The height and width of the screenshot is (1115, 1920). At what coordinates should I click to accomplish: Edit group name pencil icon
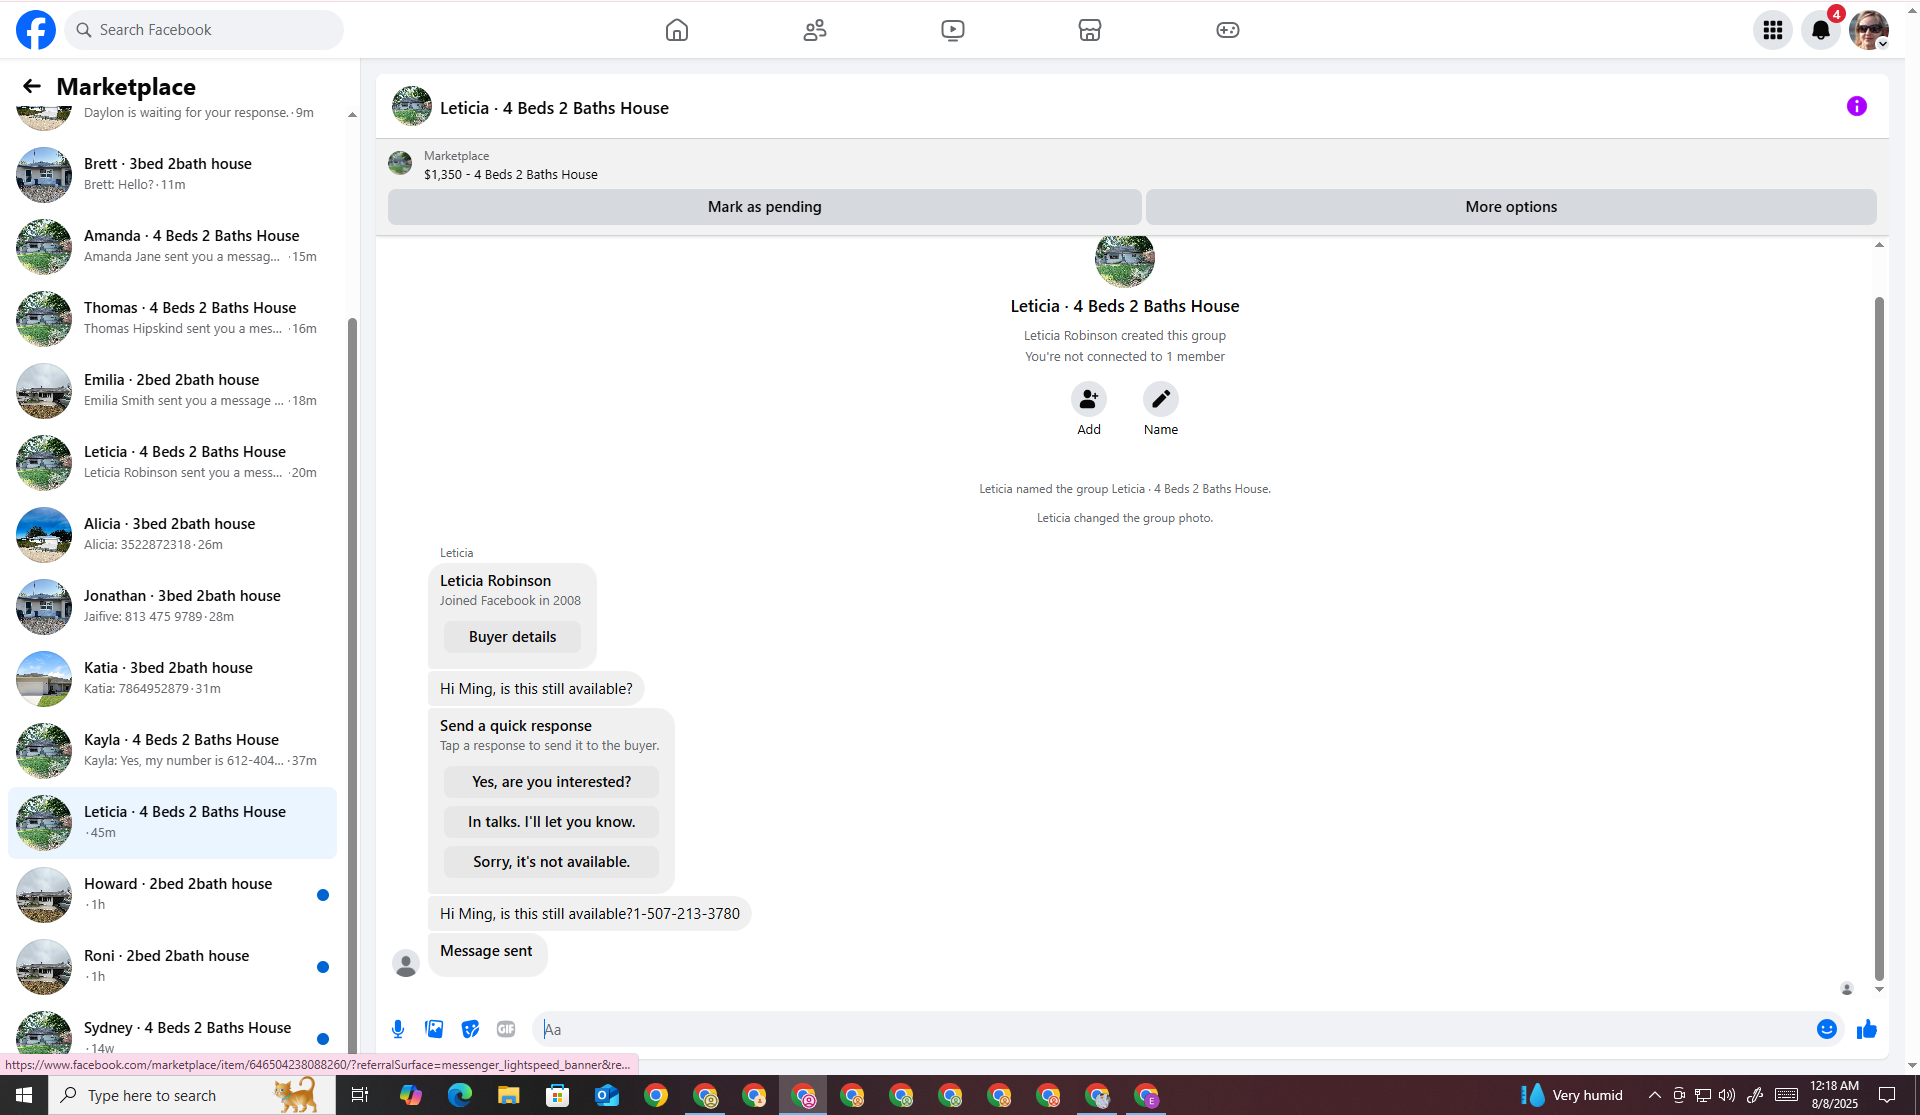click(1160, 399)
